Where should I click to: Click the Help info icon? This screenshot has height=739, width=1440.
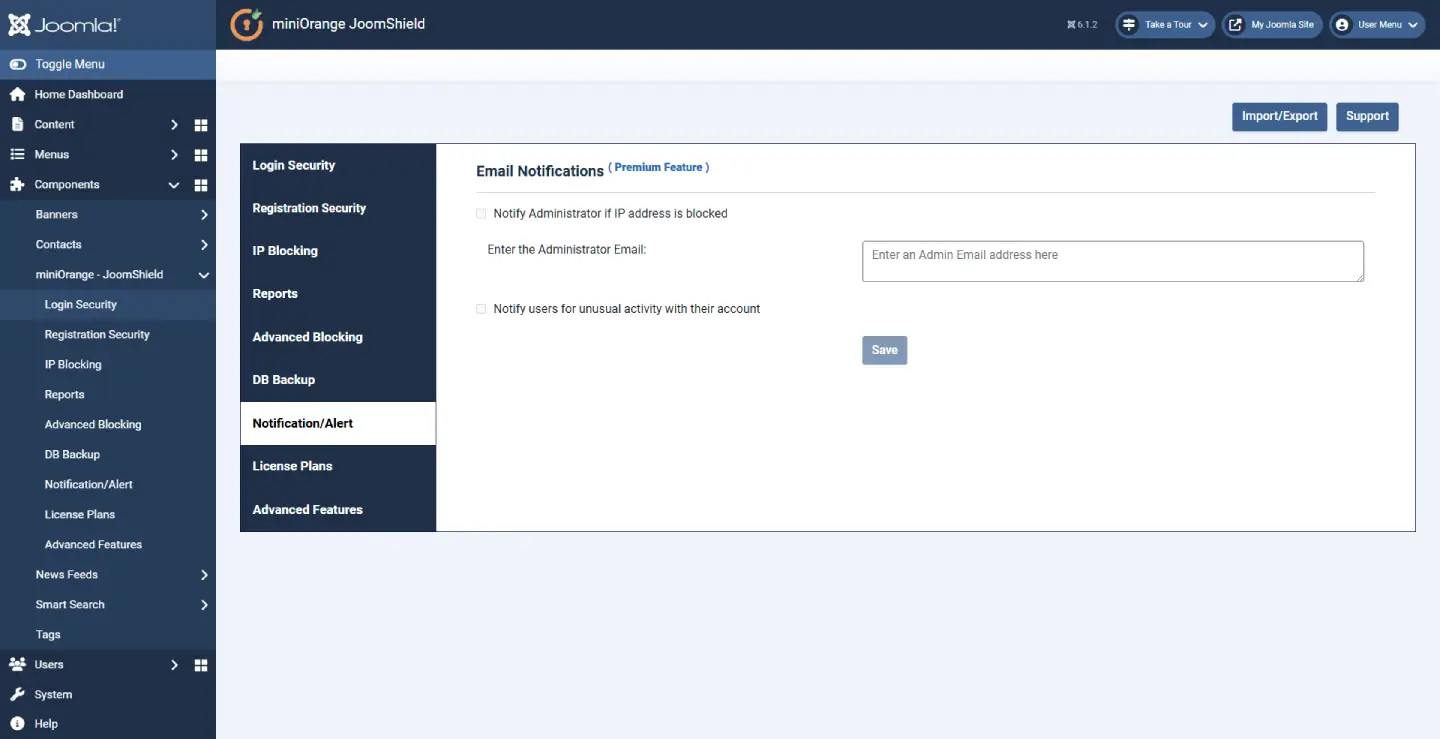pyautogui.click(x=17, y=723)
